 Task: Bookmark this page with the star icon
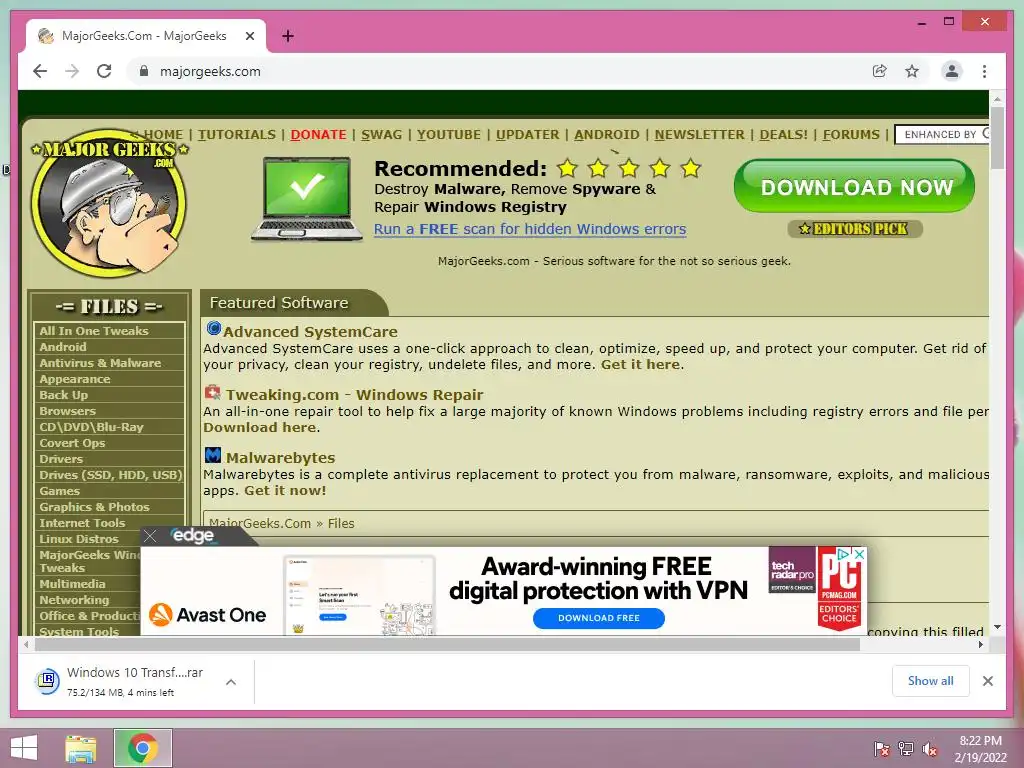coord(912,71)
